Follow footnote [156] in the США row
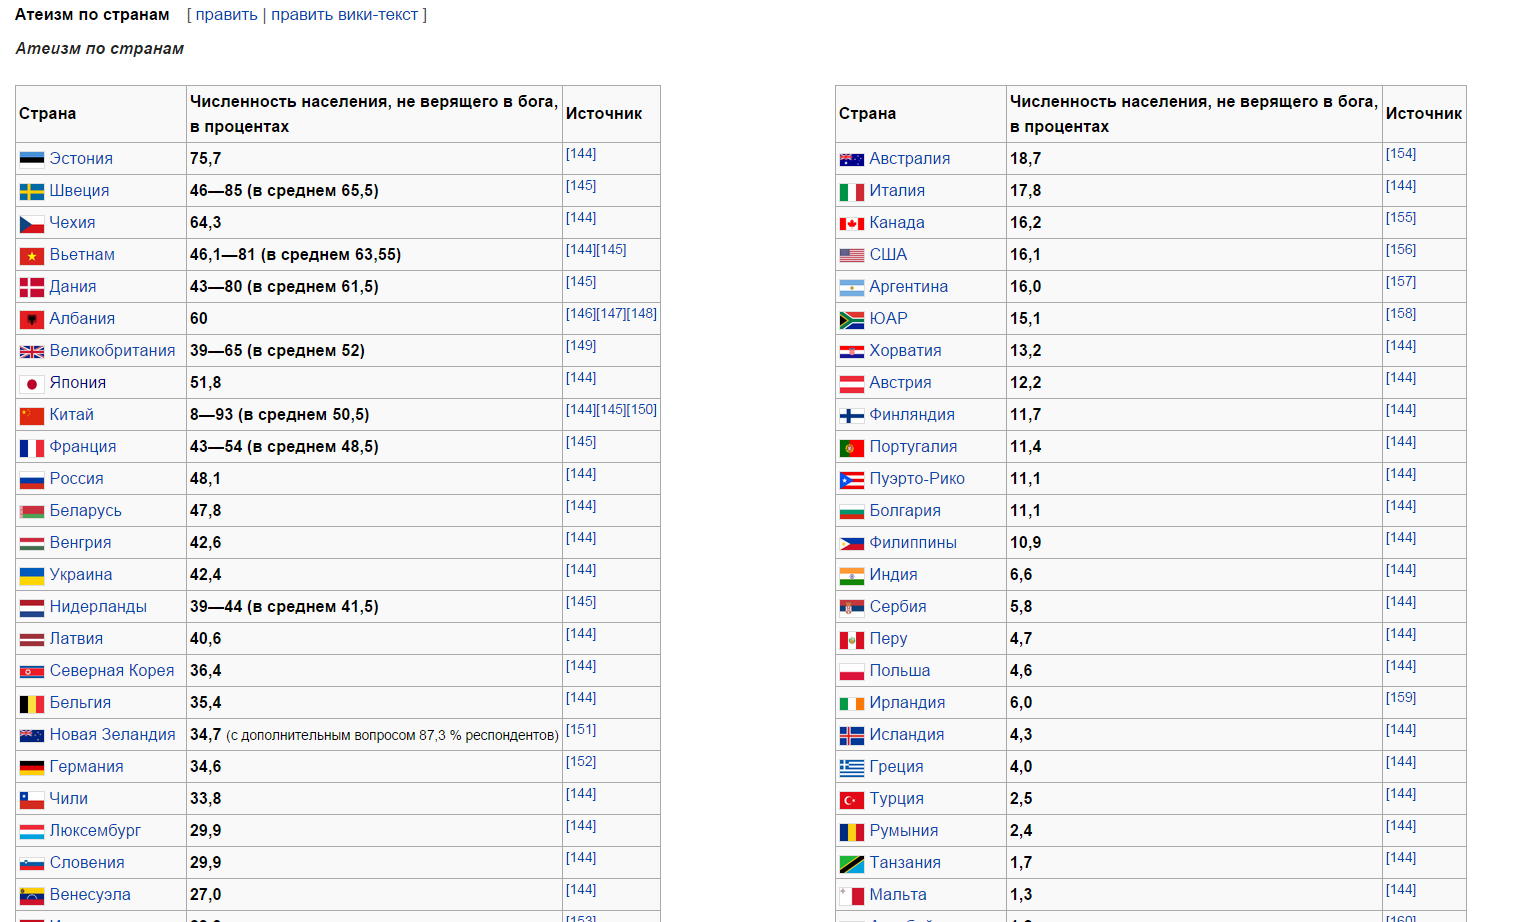Image resolution: width=1515 pixels, height=922 pixels. coord(1401,250)
